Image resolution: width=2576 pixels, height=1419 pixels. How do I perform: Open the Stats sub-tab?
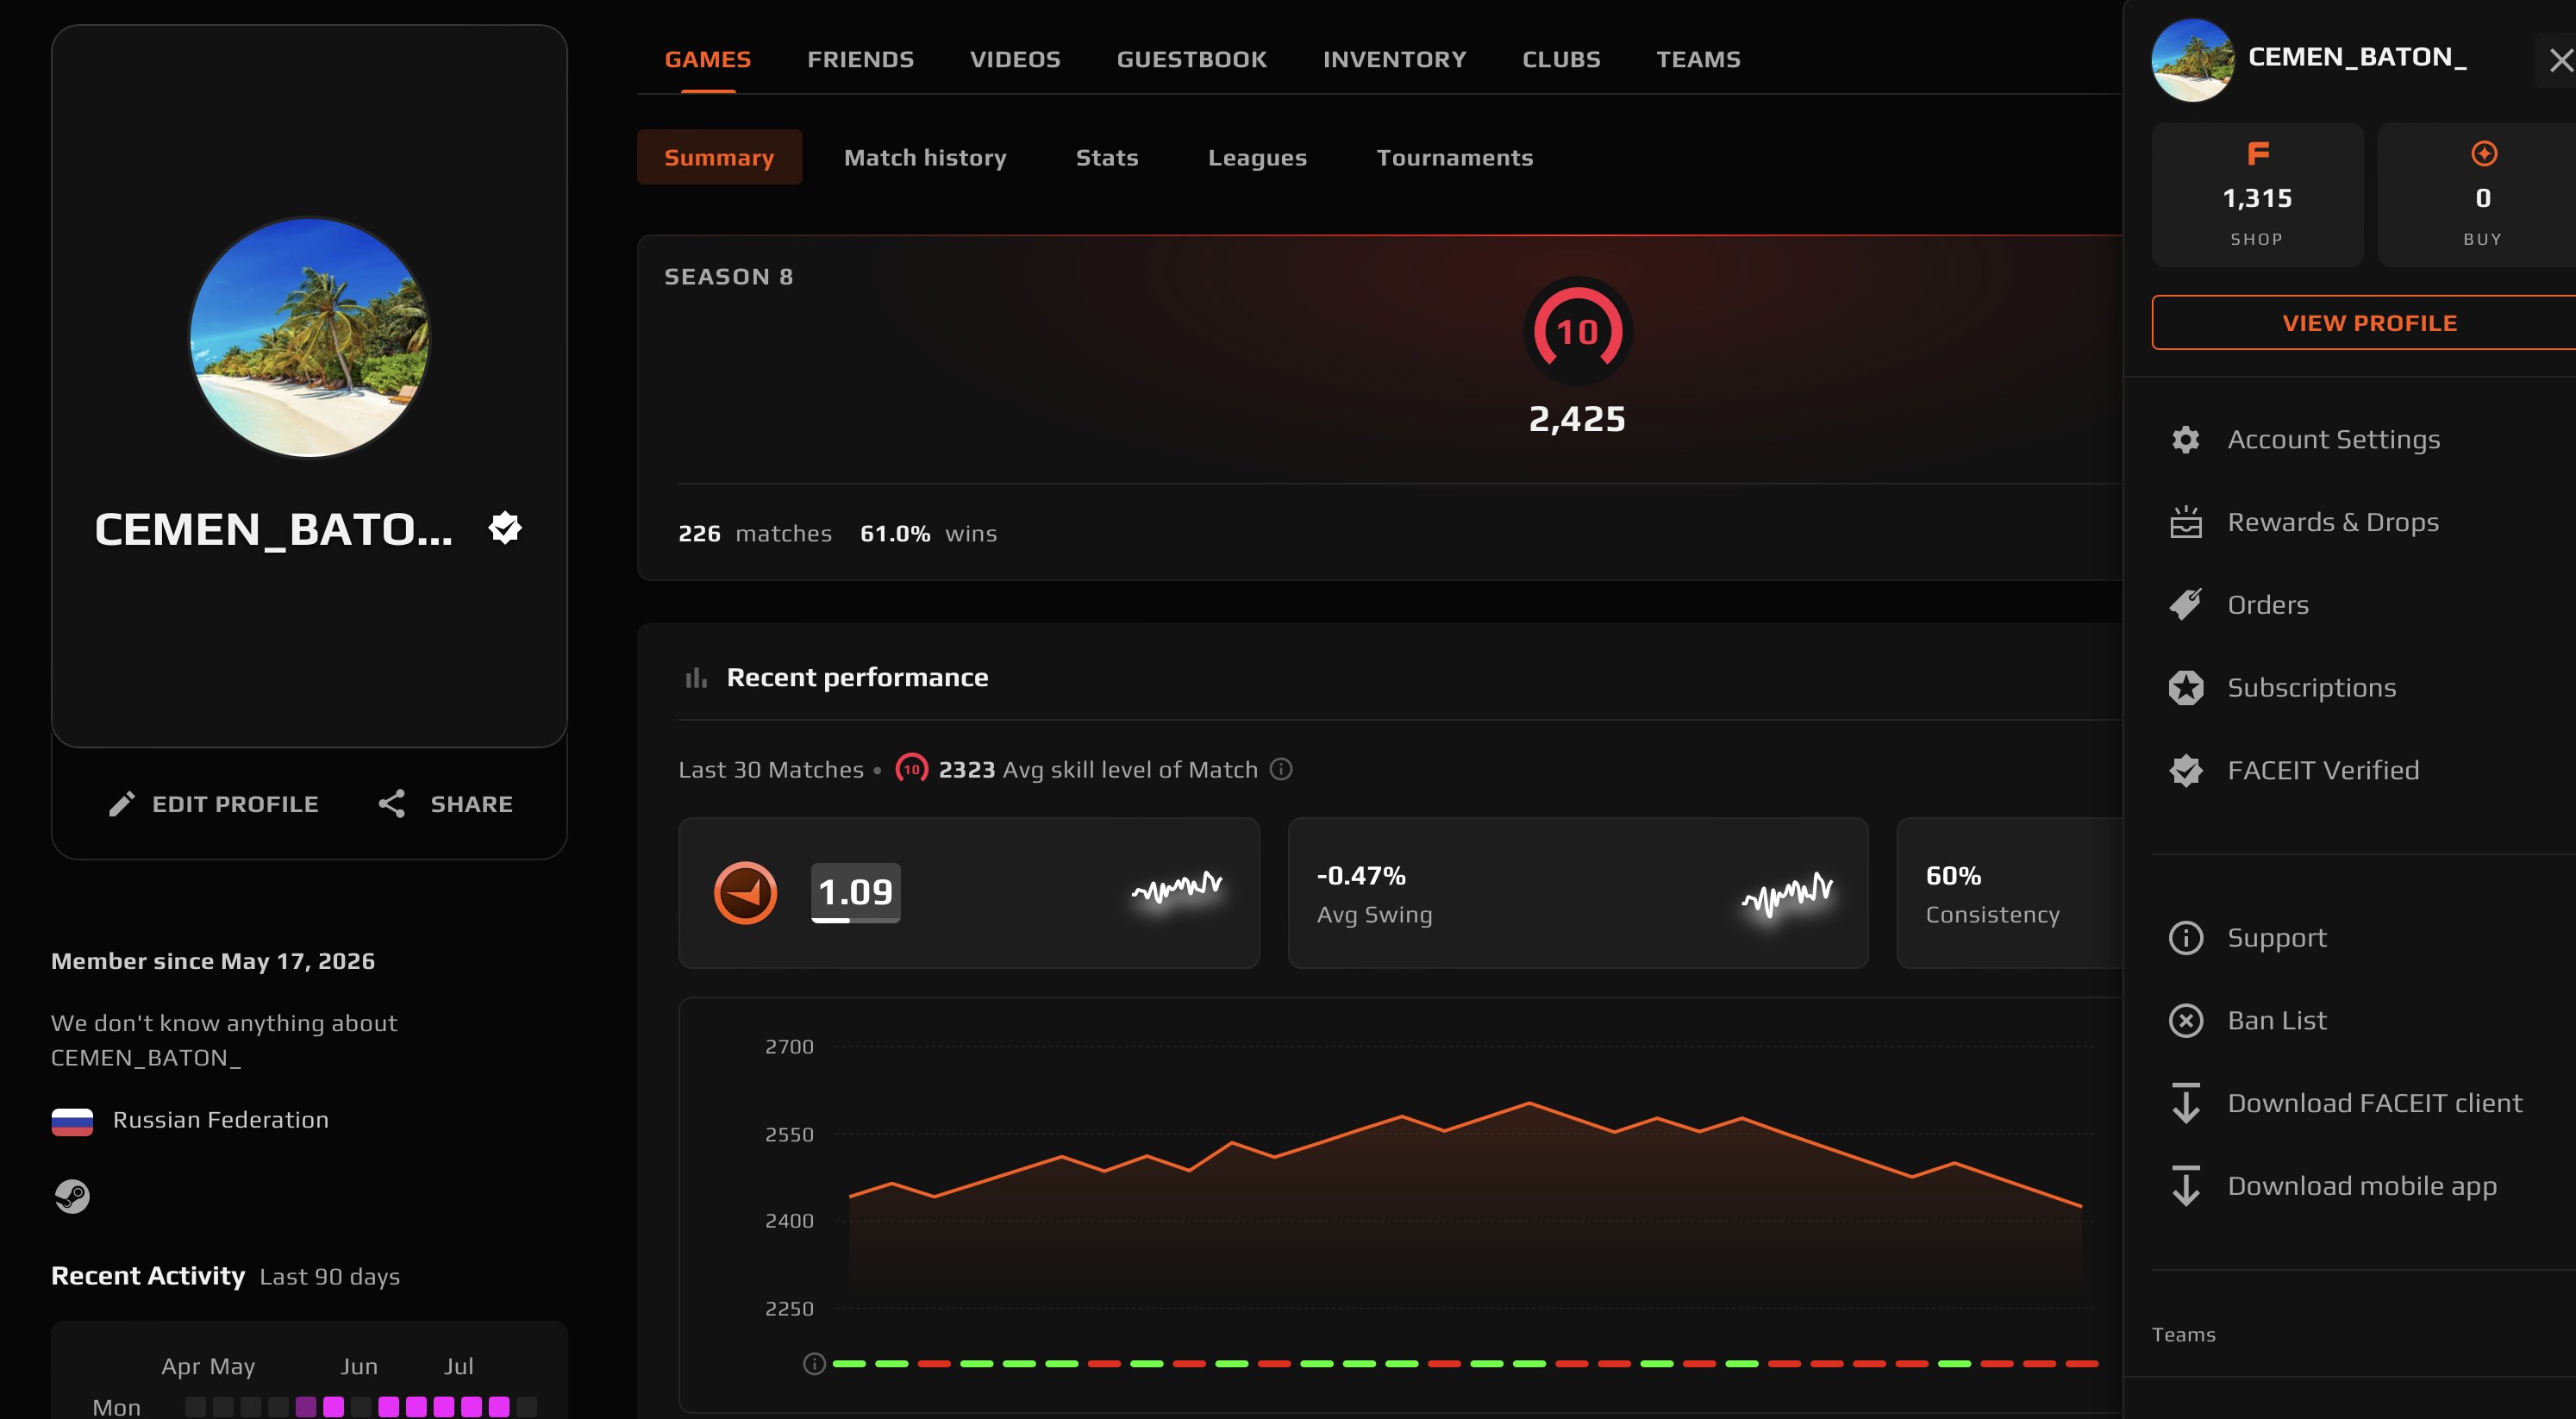click(x=1107, y=157)
